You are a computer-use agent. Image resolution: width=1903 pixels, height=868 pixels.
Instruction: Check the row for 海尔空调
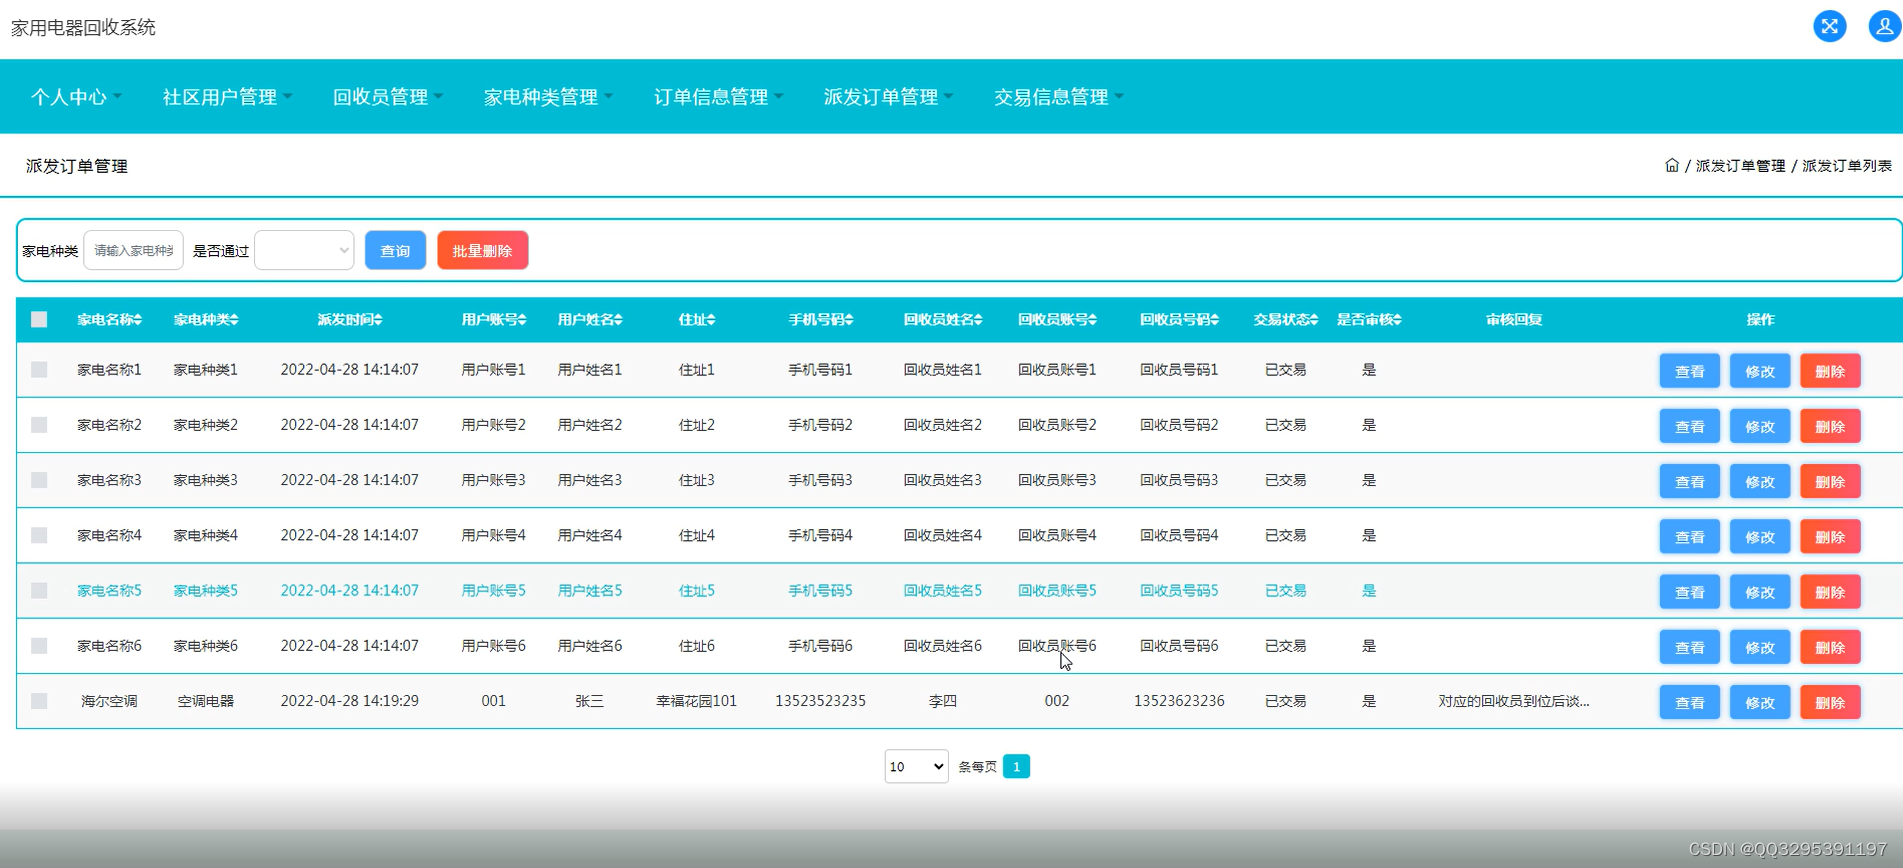pyautogui.click(x=39, y=701)
